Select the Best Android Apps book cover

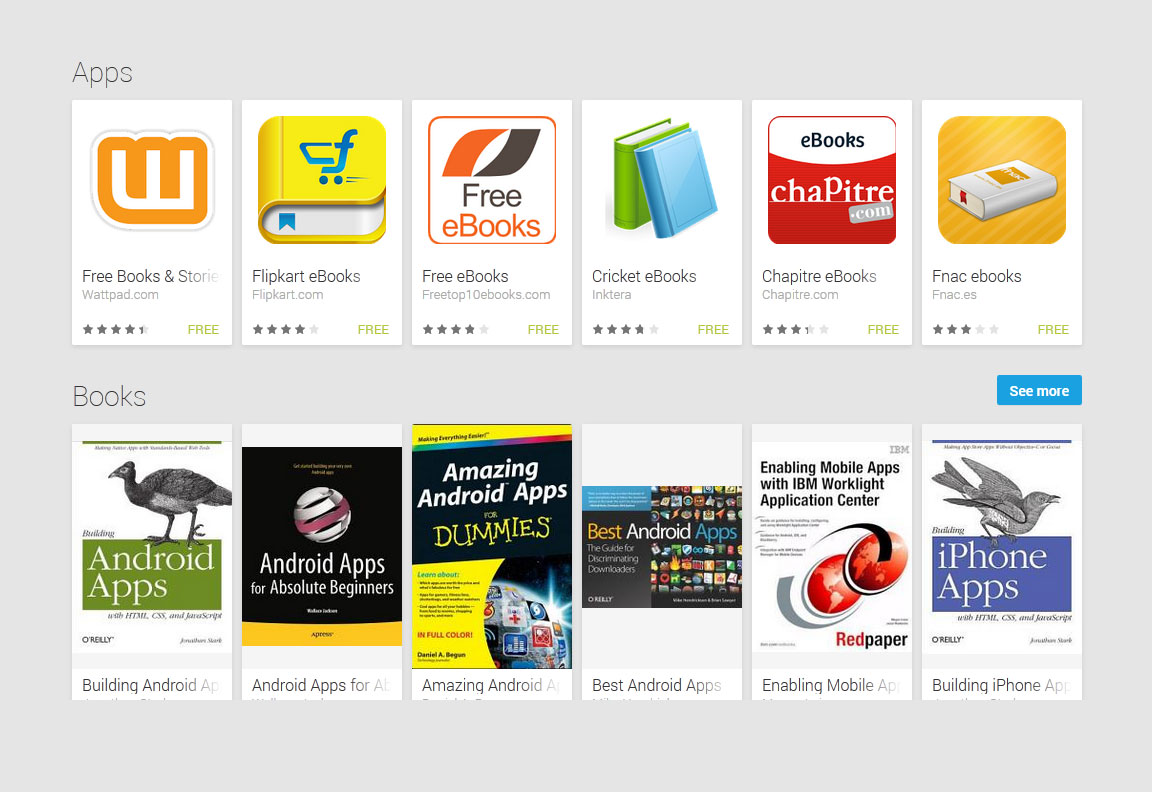pos(662,547)
